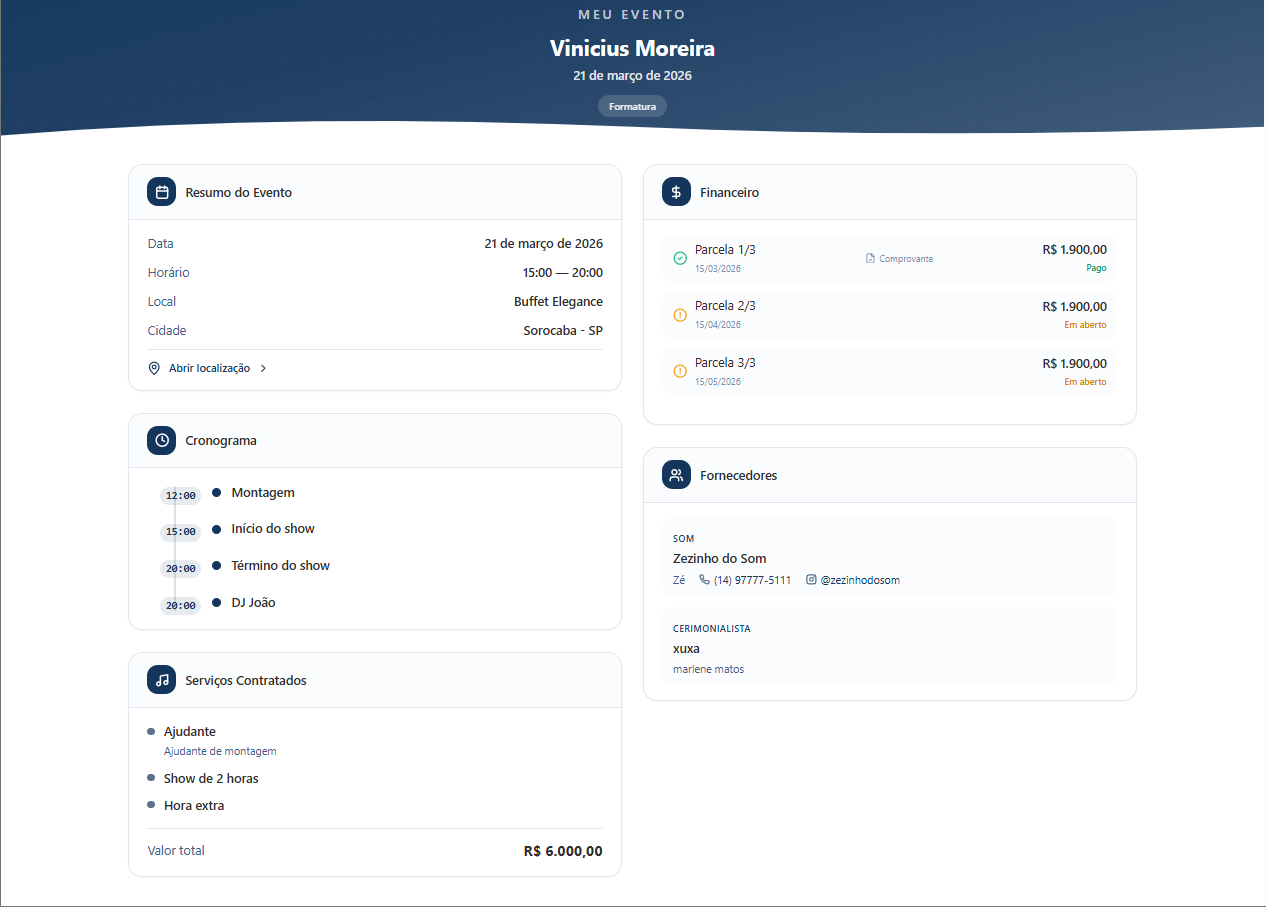Click the people icon beside Fornecedores
The height and width of the screenshot is (907, 1266).
point(676,475)
